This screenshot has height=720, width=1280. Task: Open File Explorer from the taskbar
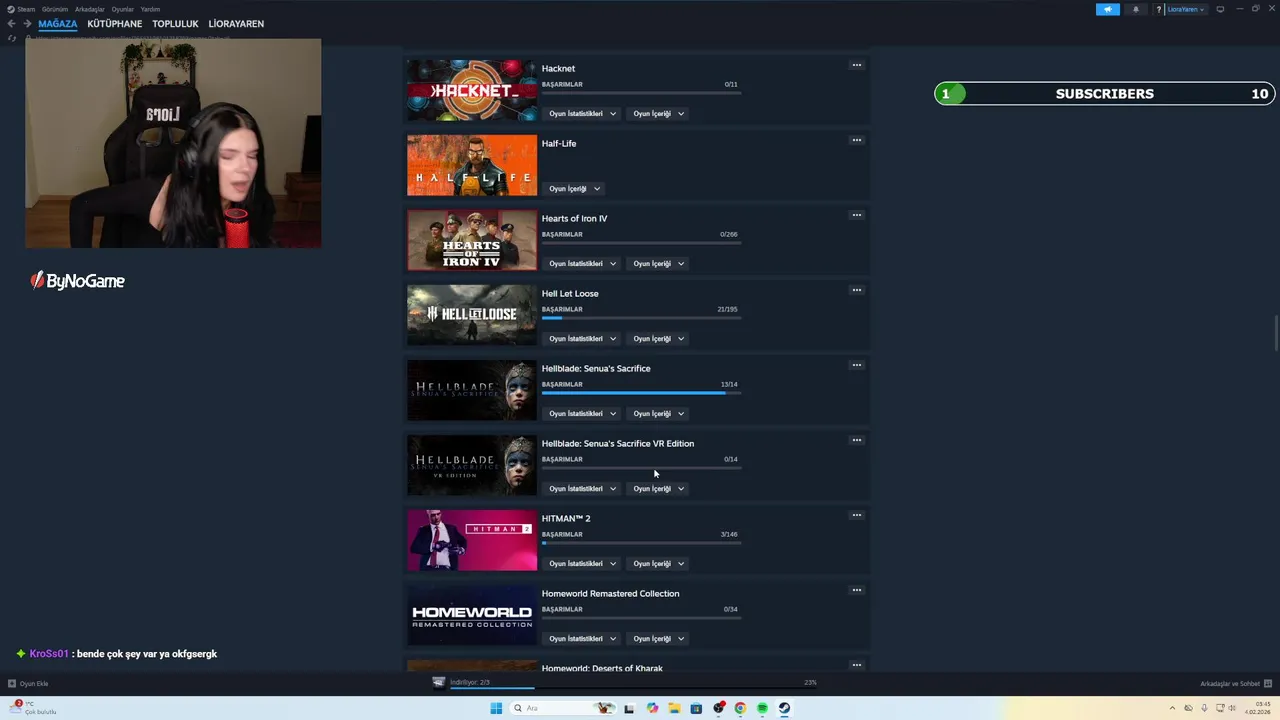(x=674, y=708)
